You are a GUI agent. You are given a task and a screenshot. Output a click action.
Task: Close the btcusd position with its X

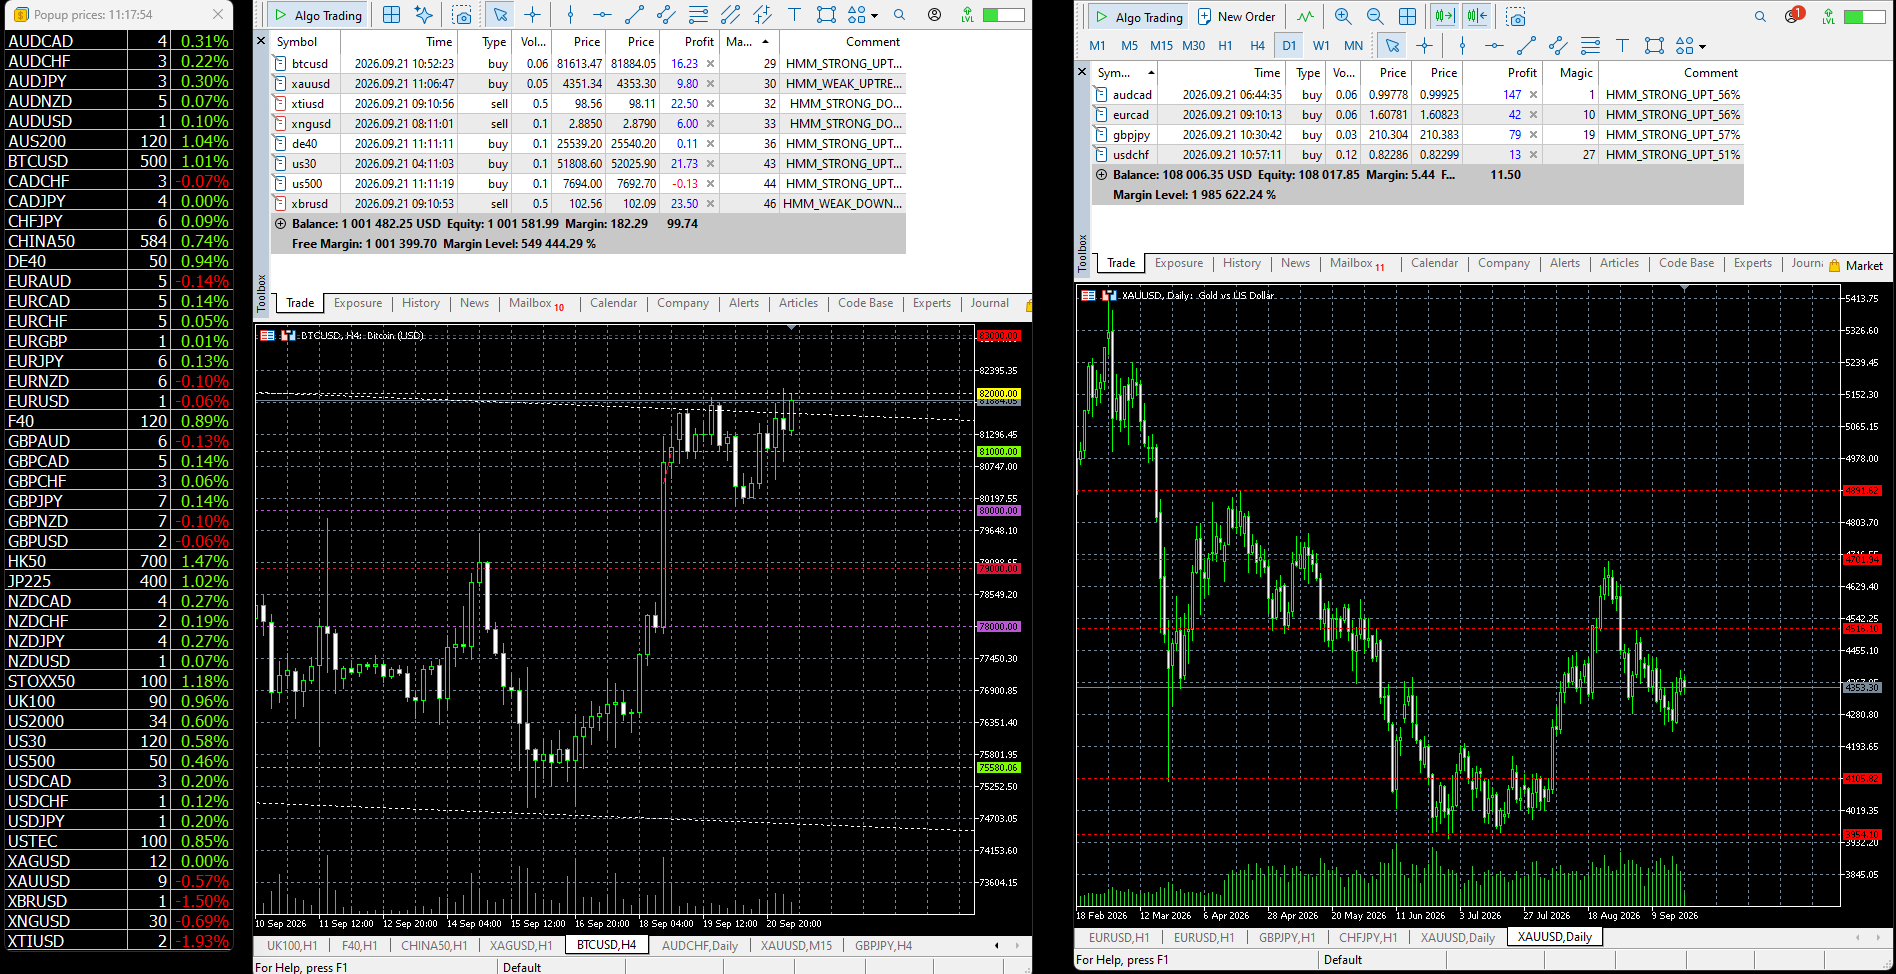tap(710, 64)
